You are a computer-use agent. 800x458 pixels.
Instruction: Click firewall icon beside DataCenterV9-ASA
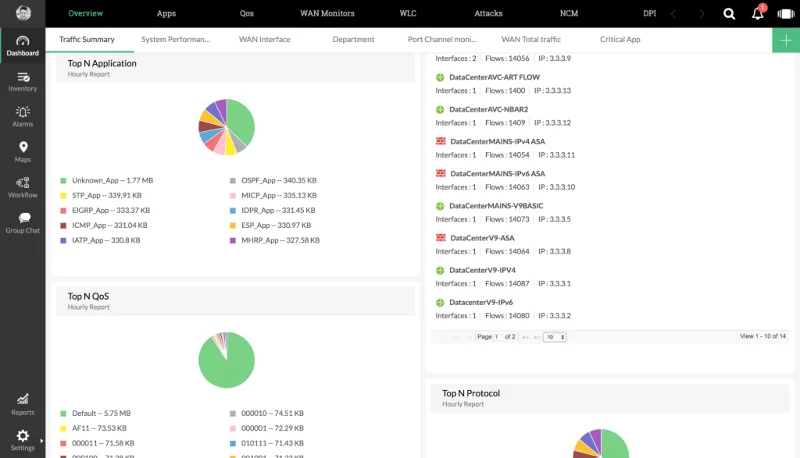[x=441, y=238]
